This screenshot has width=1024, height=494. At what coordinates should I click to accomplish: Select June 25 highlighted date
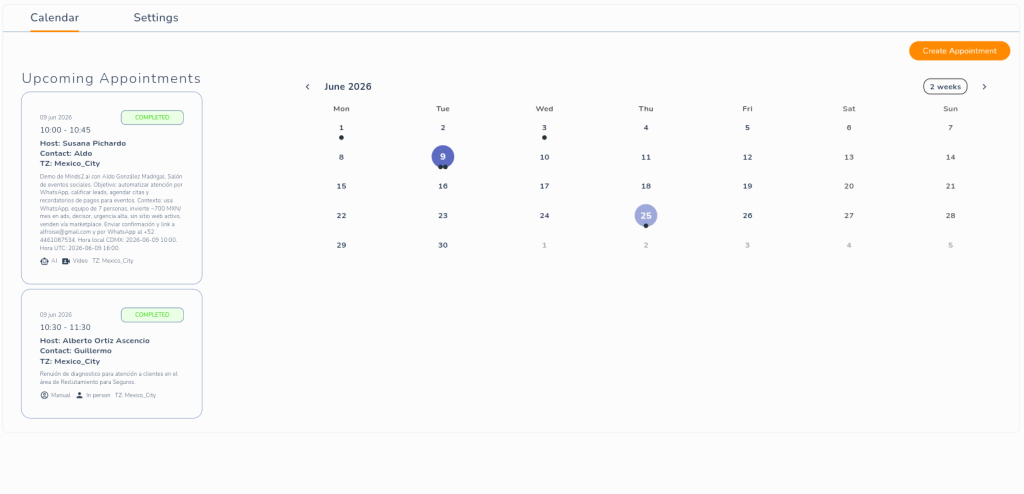[646, 216]
